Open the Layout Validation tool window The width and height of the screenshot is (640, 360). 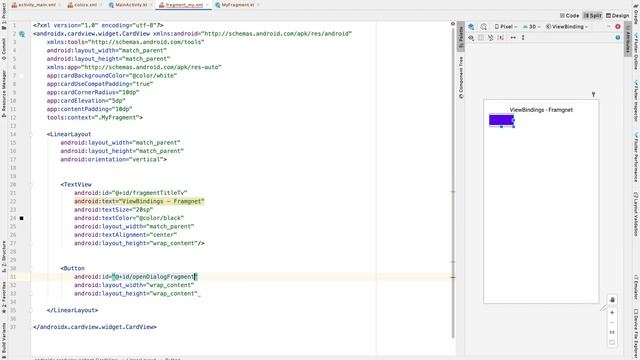pos(636,214)
